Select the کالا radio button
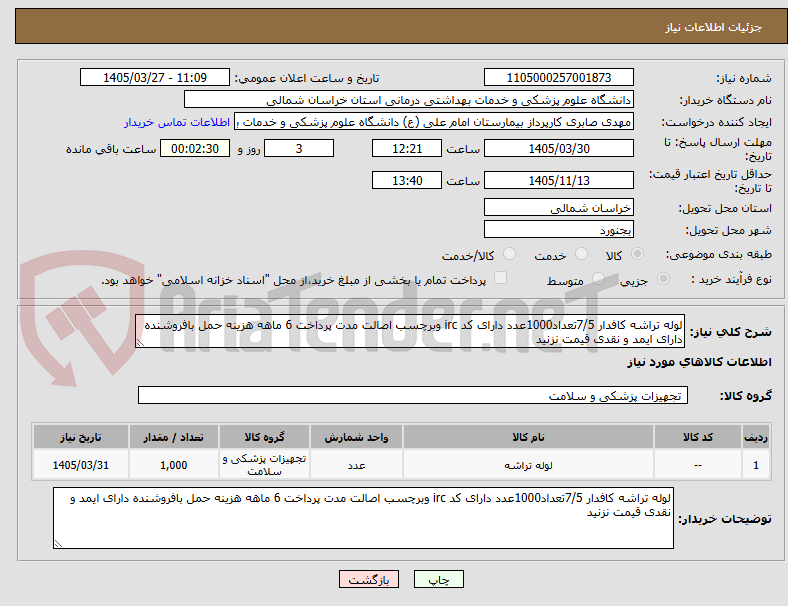Screen dimensions: 788x606 [x=637, y=254]
